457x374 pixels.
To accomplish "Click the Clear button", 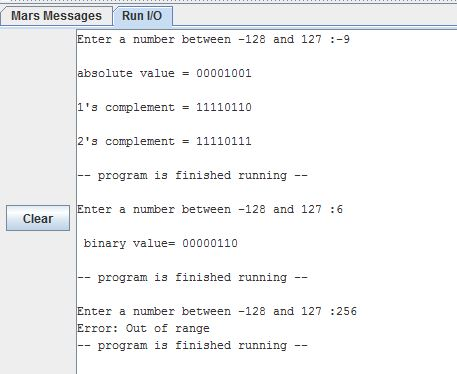I will pyautogui.click(x=38, y=218).
